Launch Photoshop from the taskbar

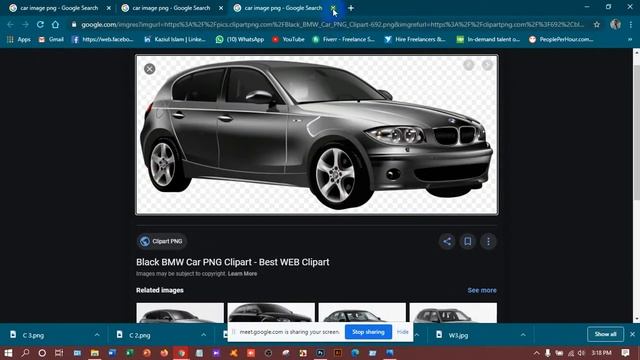click(x=320, y=353)
